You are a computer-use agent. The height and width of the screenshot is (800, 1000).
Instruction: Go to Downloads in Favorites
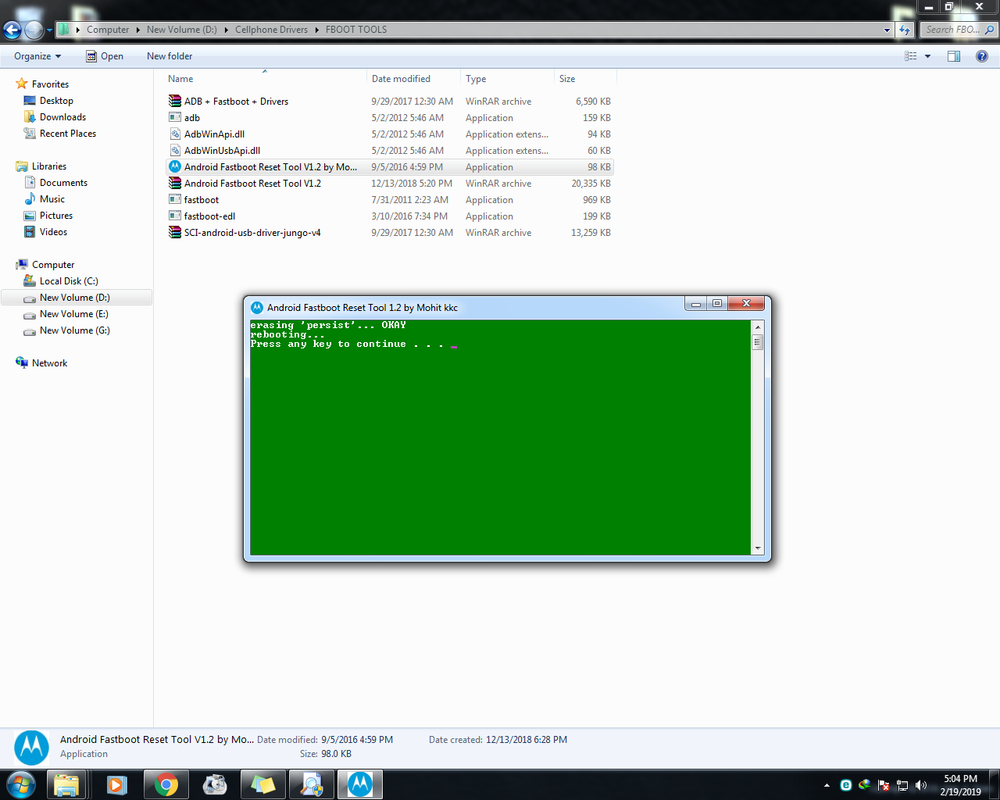point(62,117)
